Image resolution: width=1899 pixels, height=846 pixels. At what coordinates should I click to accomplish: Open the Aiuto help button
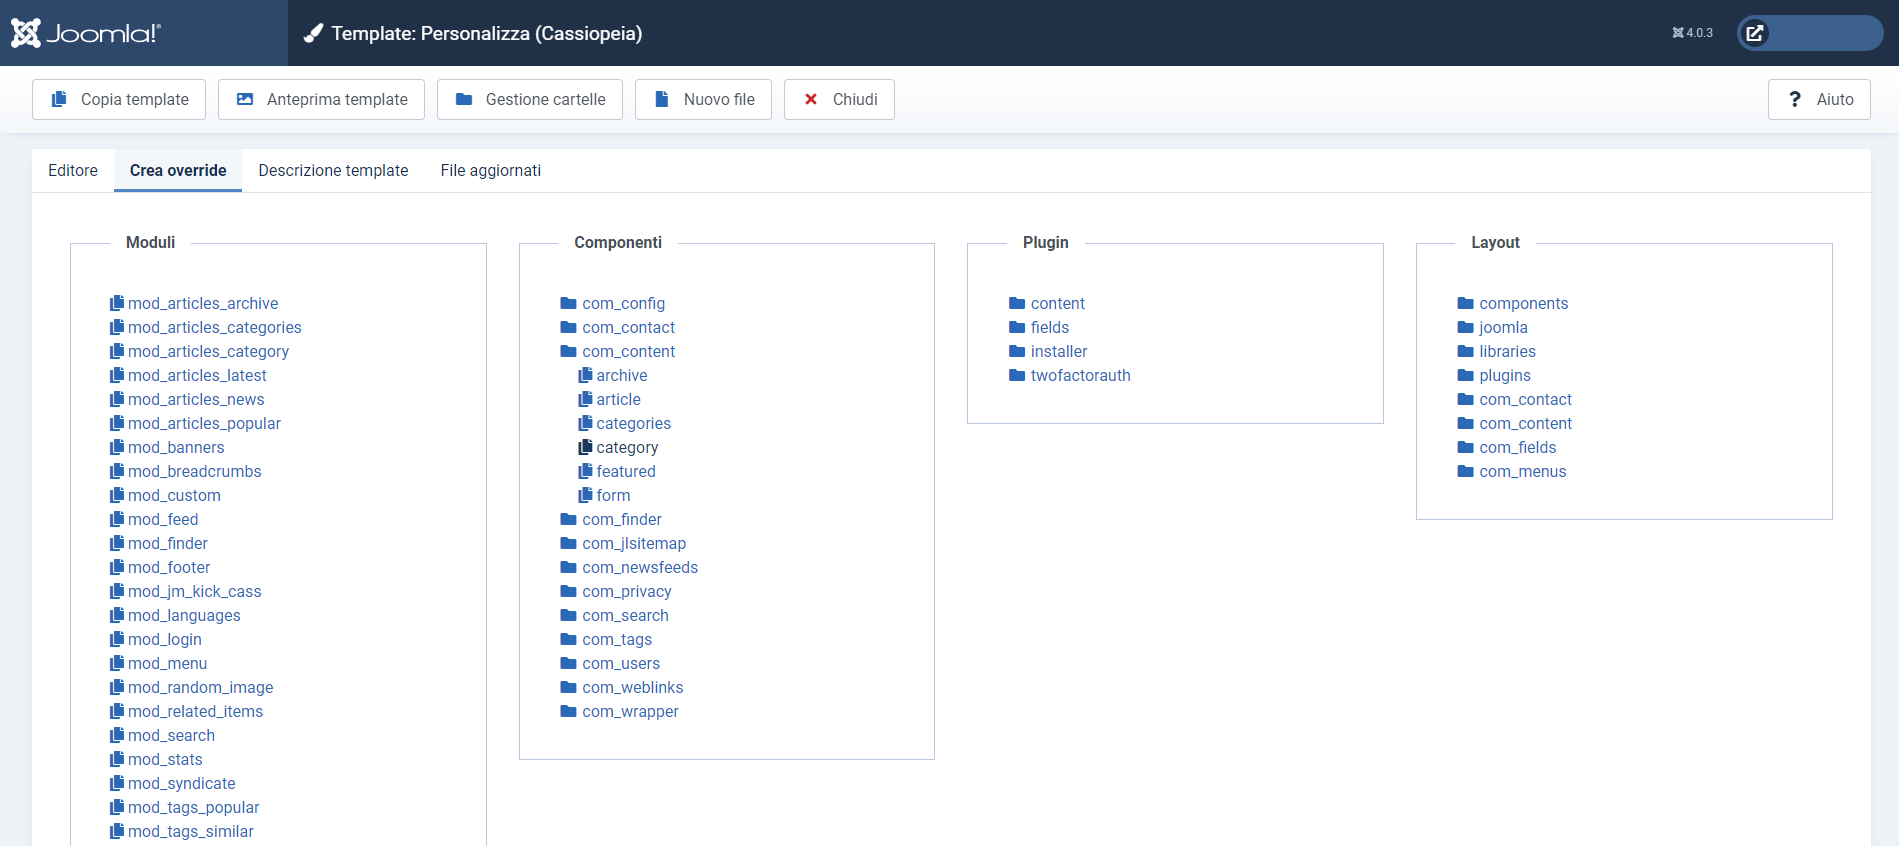click(1819, 99)
